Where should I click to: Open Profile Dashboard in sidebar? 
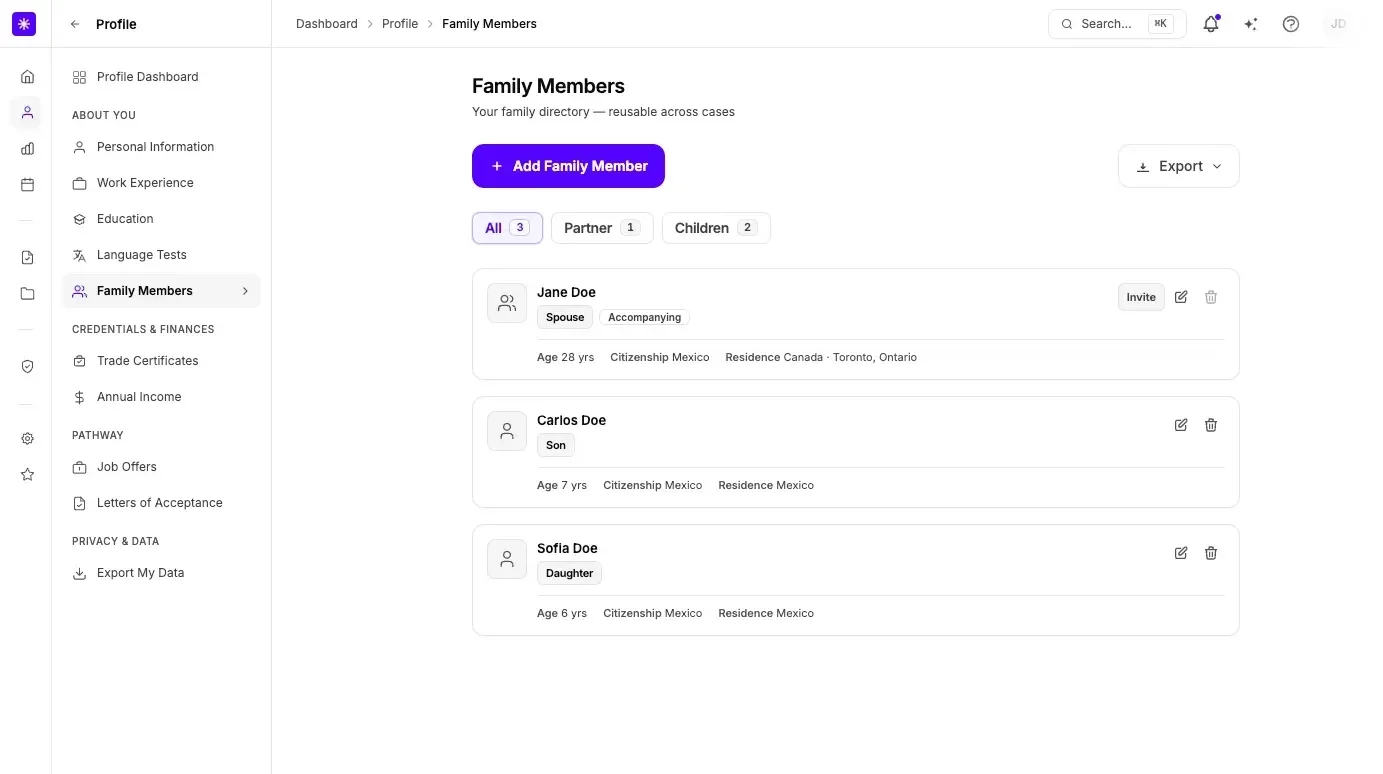161,77
